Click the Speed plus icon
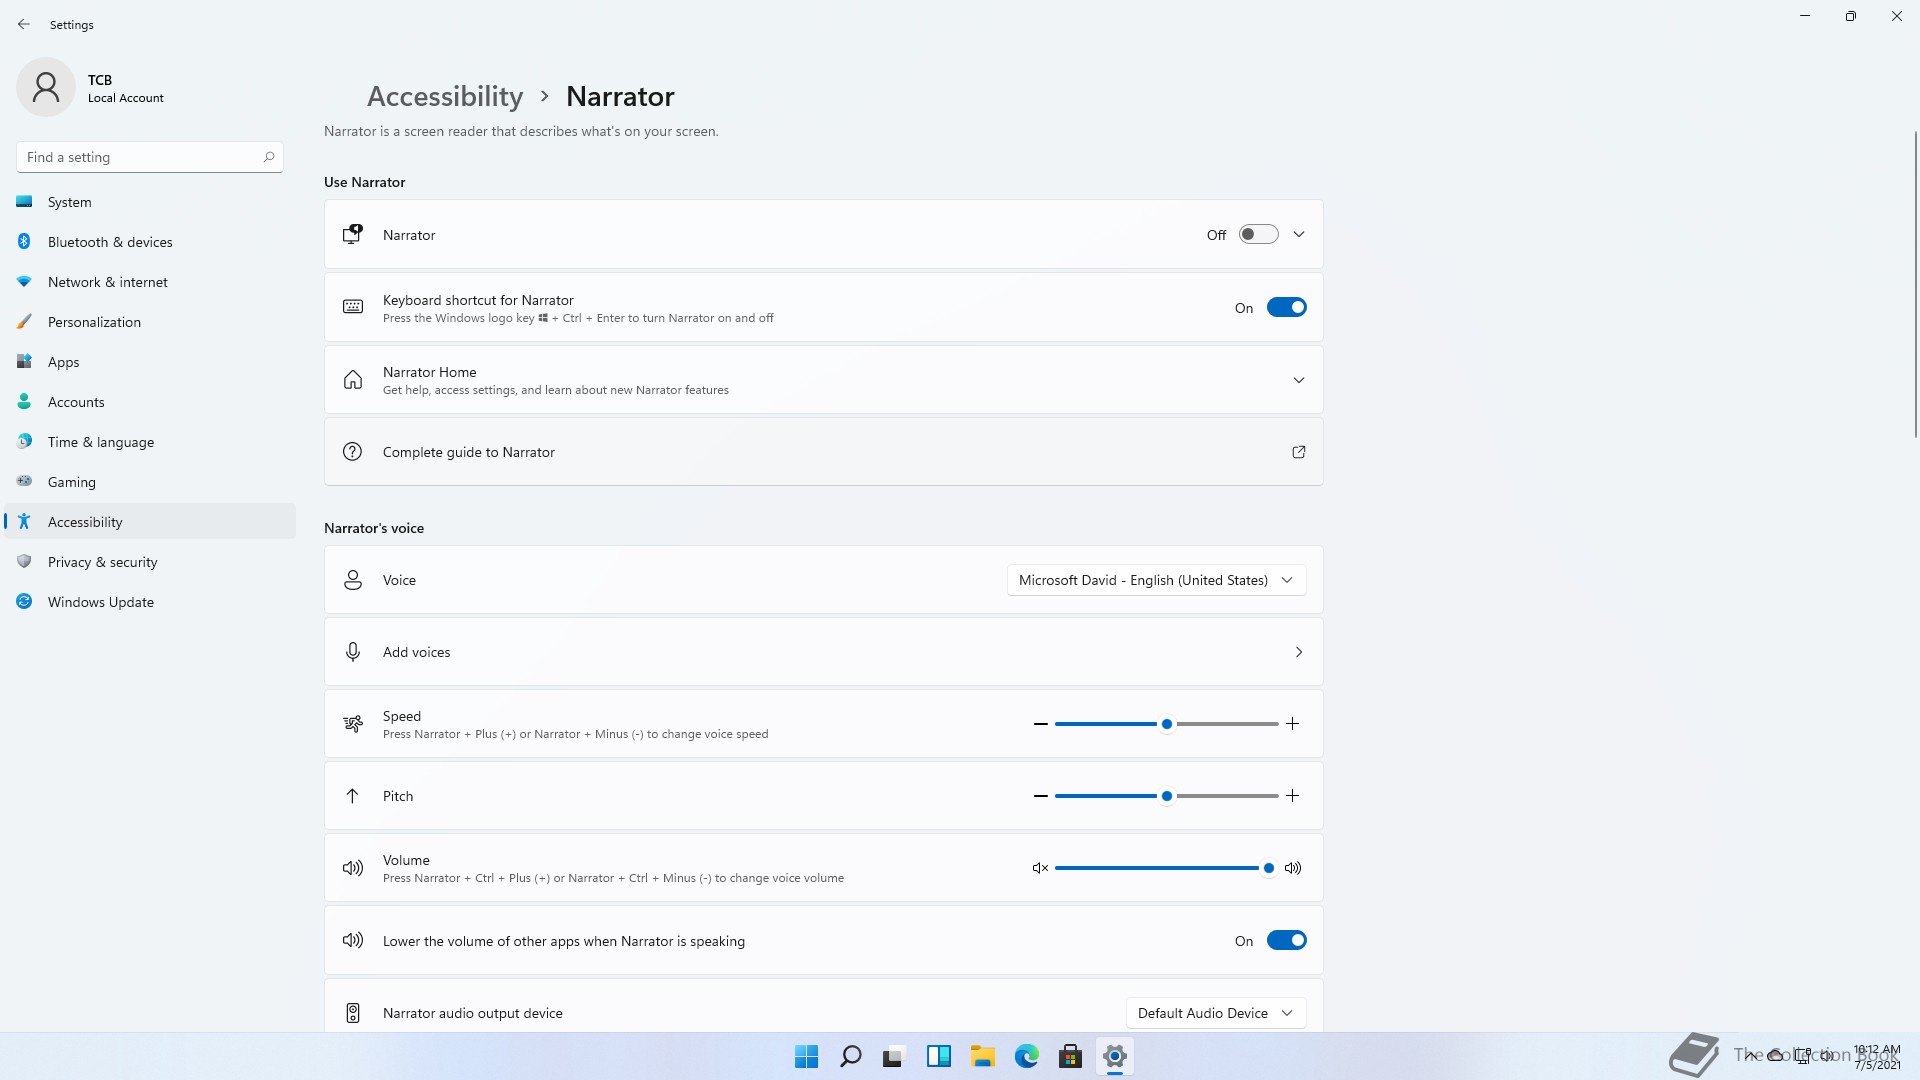1920x1080 pixels. [1292, 724]
